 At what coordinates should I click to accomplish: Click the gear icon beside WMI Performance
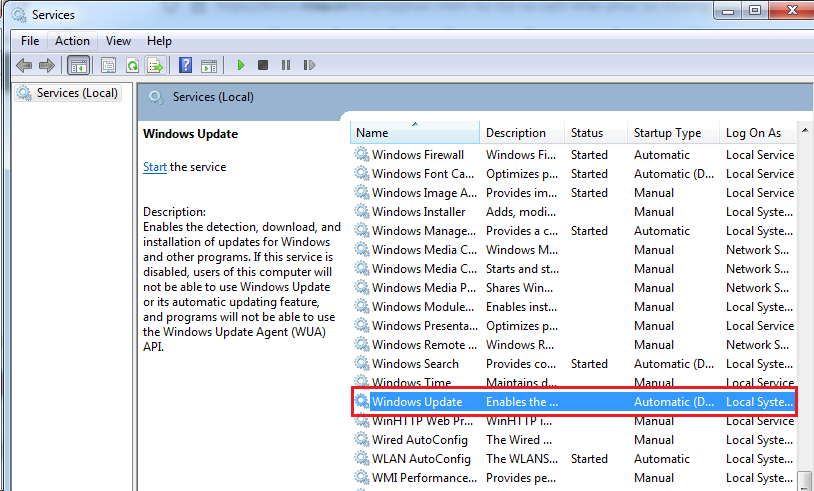pyautogui.click(x=362, y=477)
